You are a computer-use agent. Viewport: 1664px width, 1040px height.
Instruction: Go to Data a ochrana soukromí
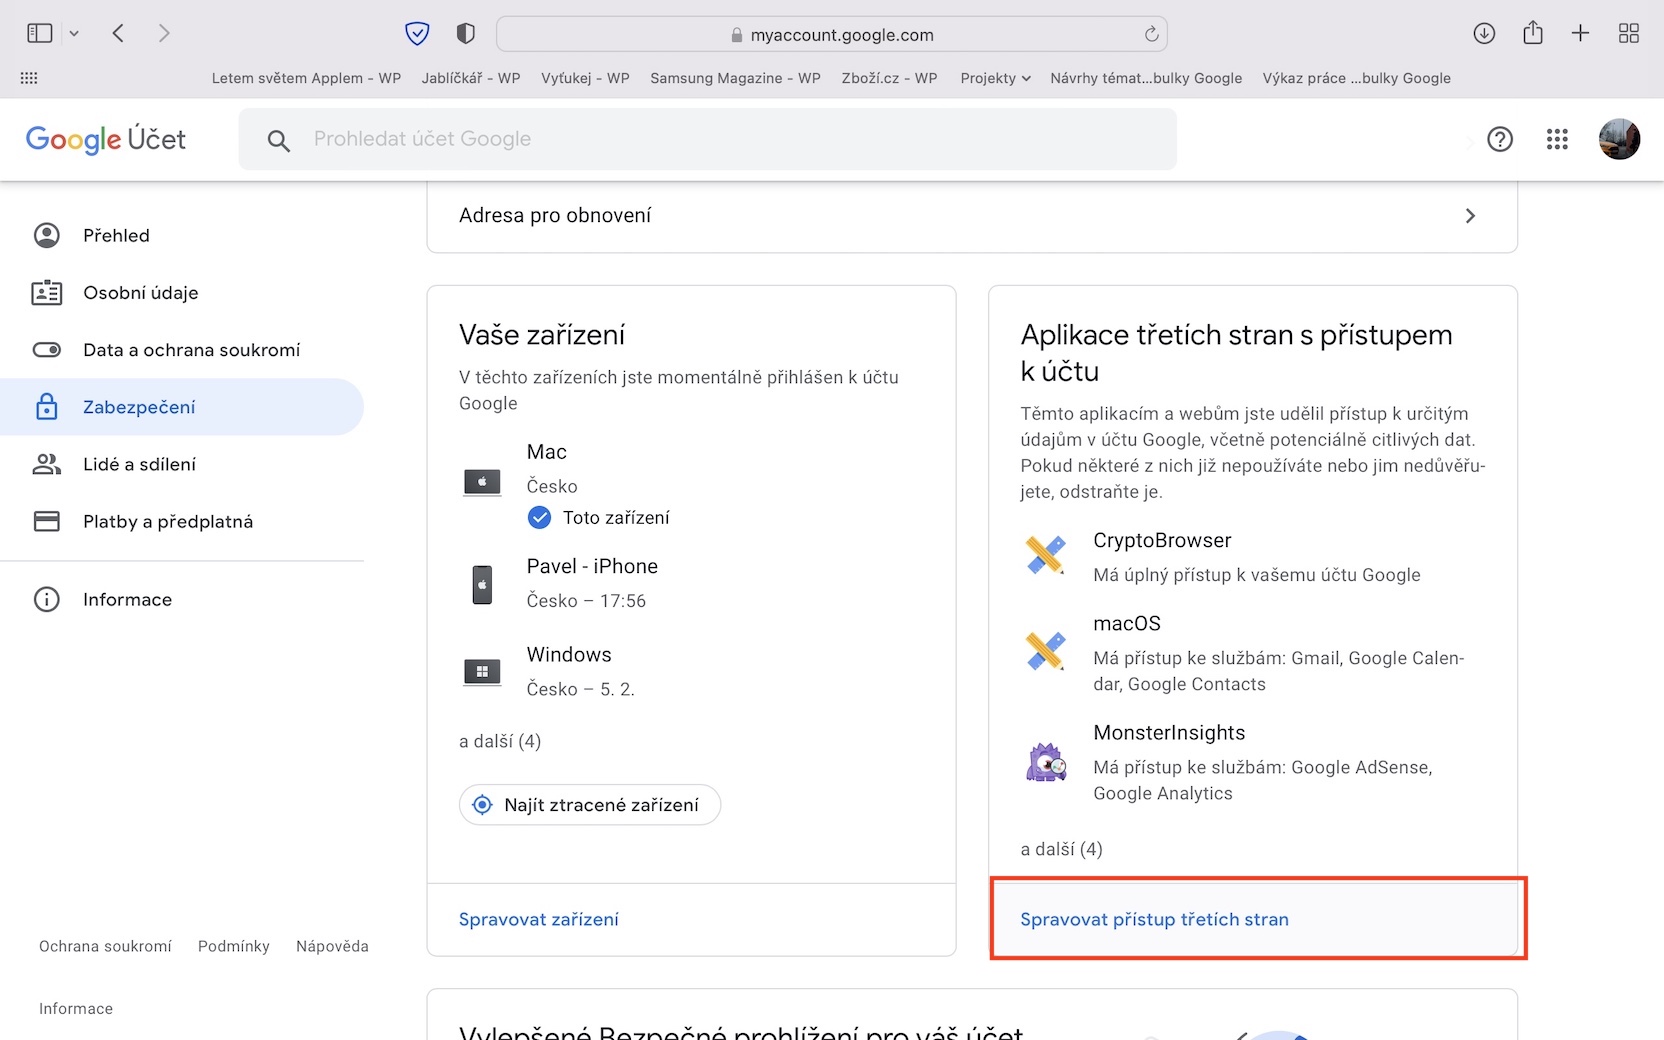tap(191, 350)
